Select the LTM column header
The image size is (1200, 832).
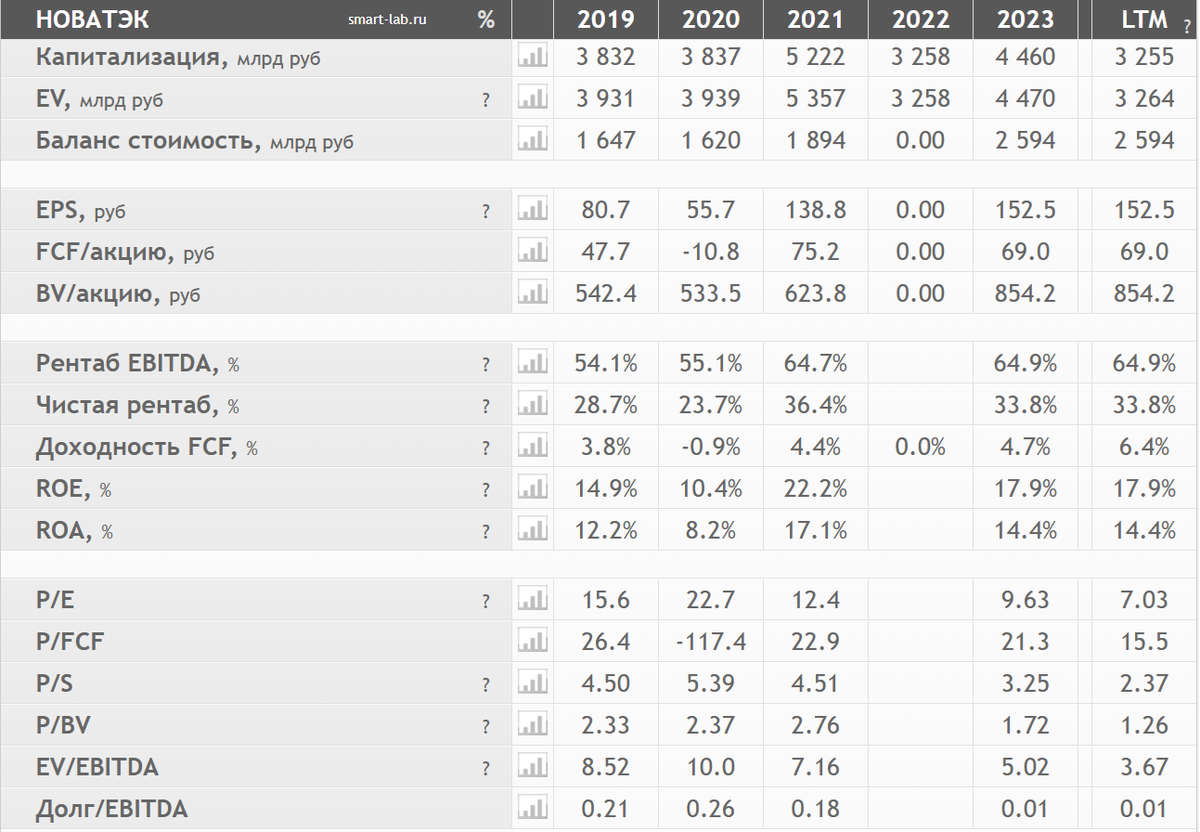pos(1145,19)
